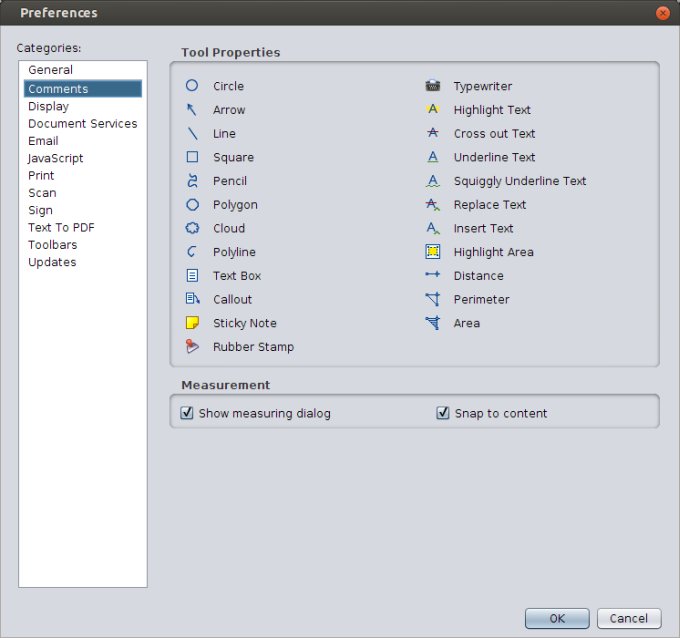
Task: Click the Highlight Area icon
Action: [433, 252]
